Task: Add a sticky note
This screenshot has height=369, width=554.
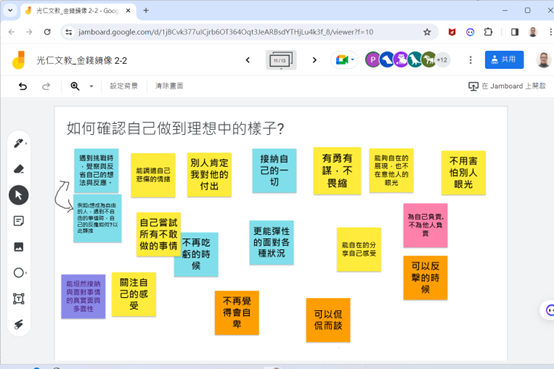Action: (x=19, y=221)
